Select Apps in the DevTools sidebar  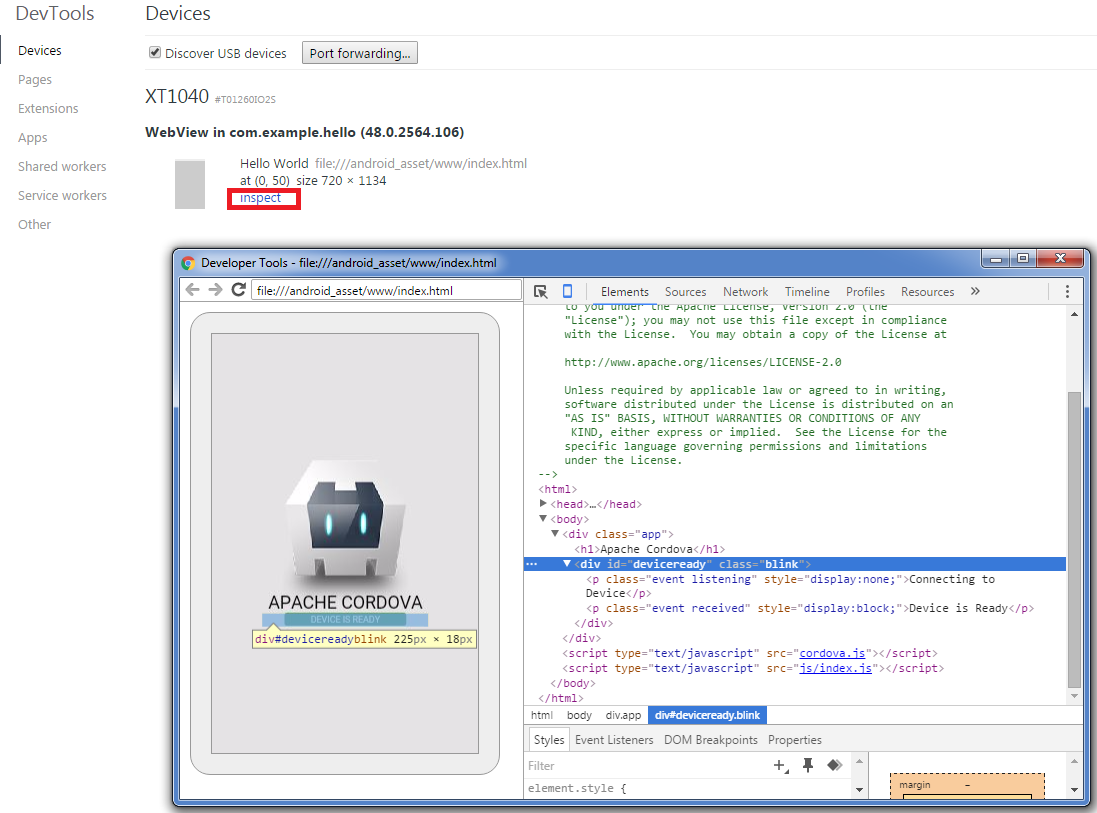[33, 138]
